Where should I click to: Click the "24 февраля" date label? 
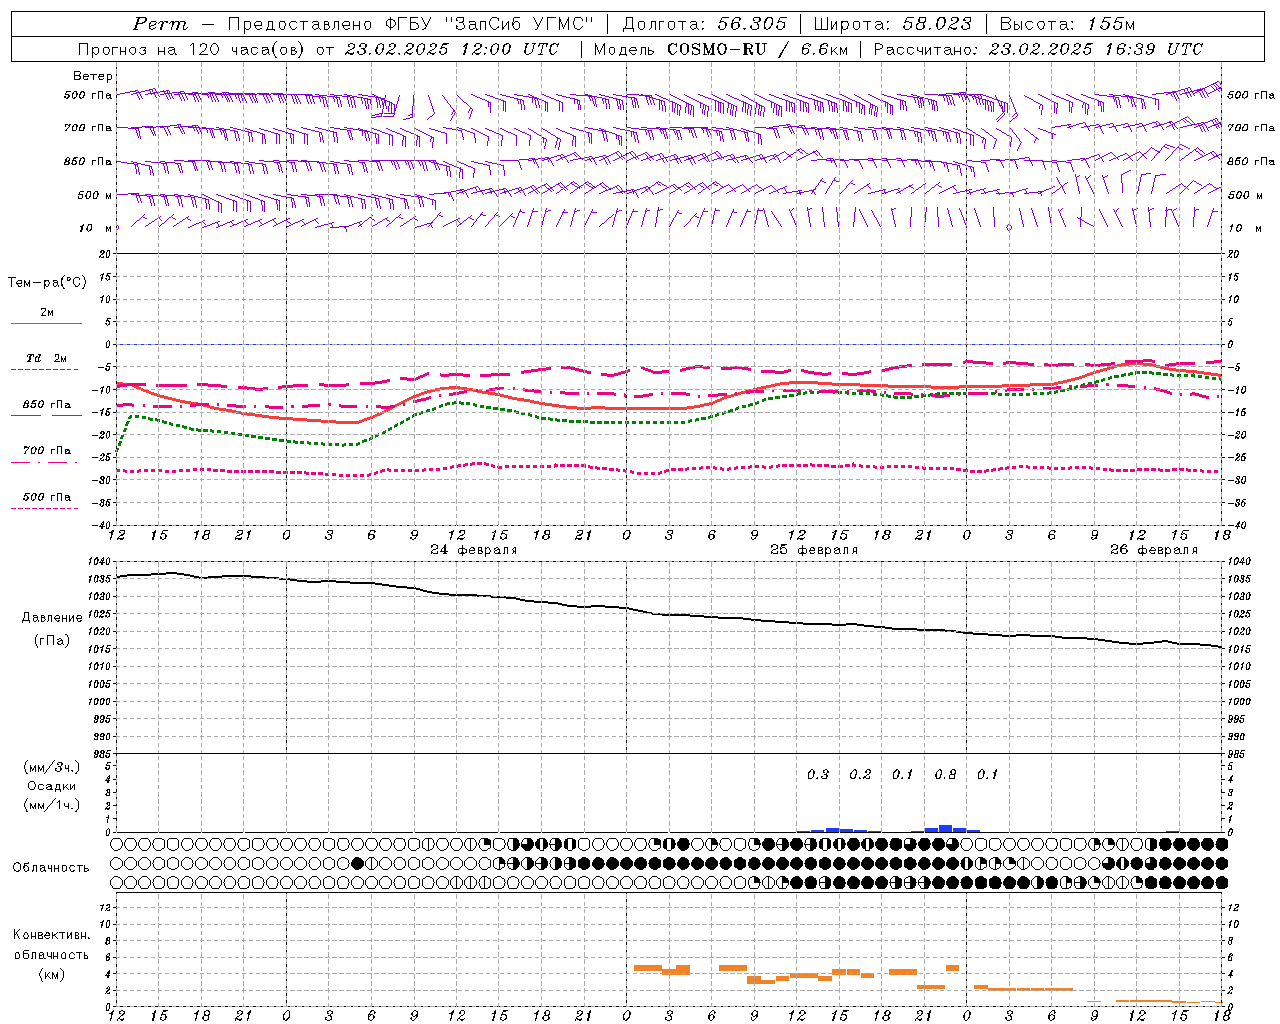[474, 550]
